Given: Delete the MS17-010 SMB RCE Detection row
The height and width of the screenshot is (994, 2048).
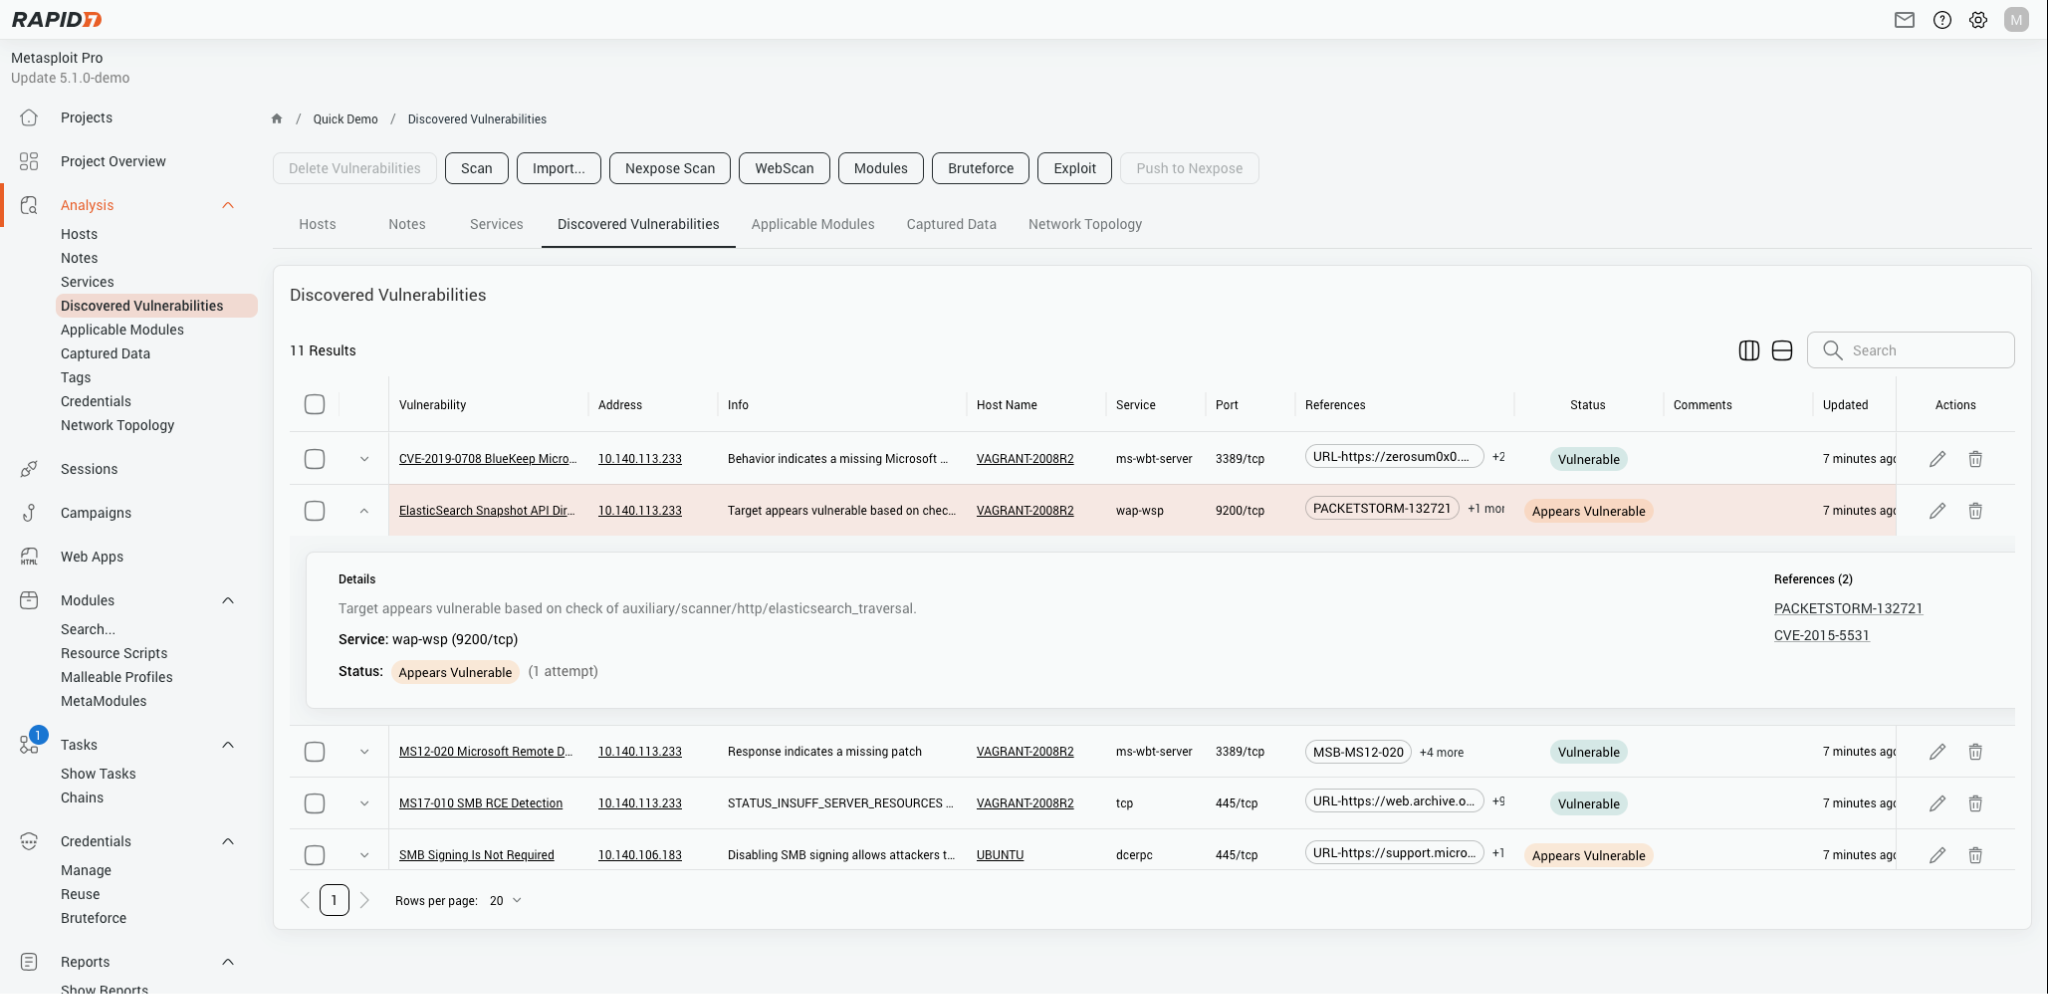Looking at the screenshot, I should coord(1975,803).
